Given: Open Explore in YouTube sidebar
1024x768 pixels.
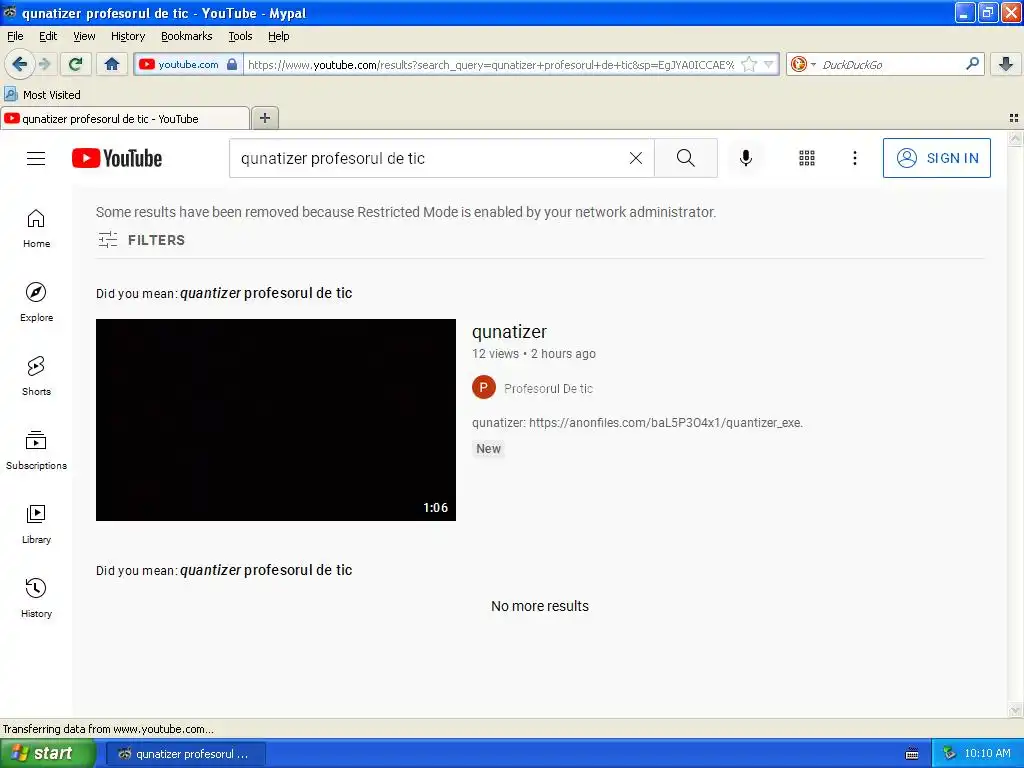Looking at the screenshot, I should coord(36,302).
